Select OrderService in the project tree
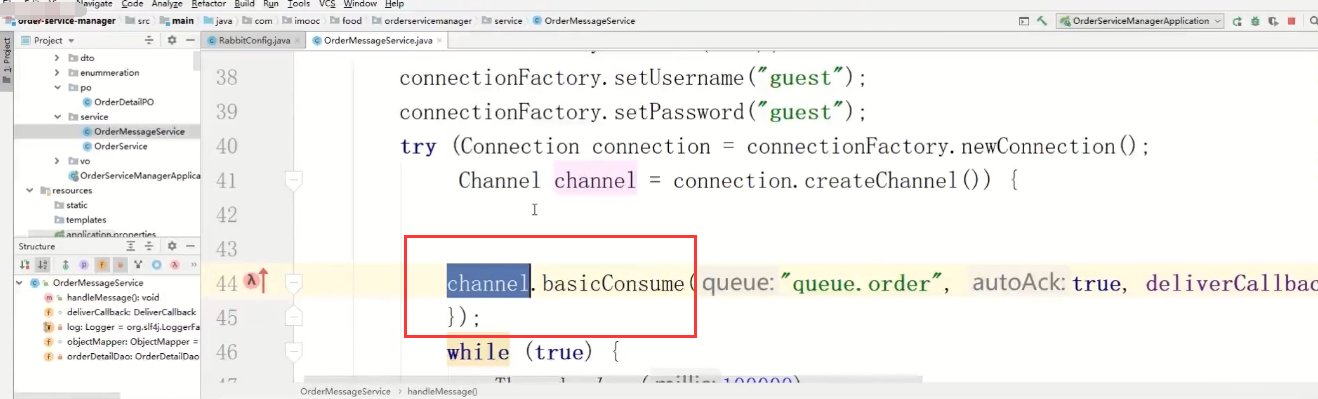The height and width of the screenshot is (399, 1318). click(x=114, y=146)
